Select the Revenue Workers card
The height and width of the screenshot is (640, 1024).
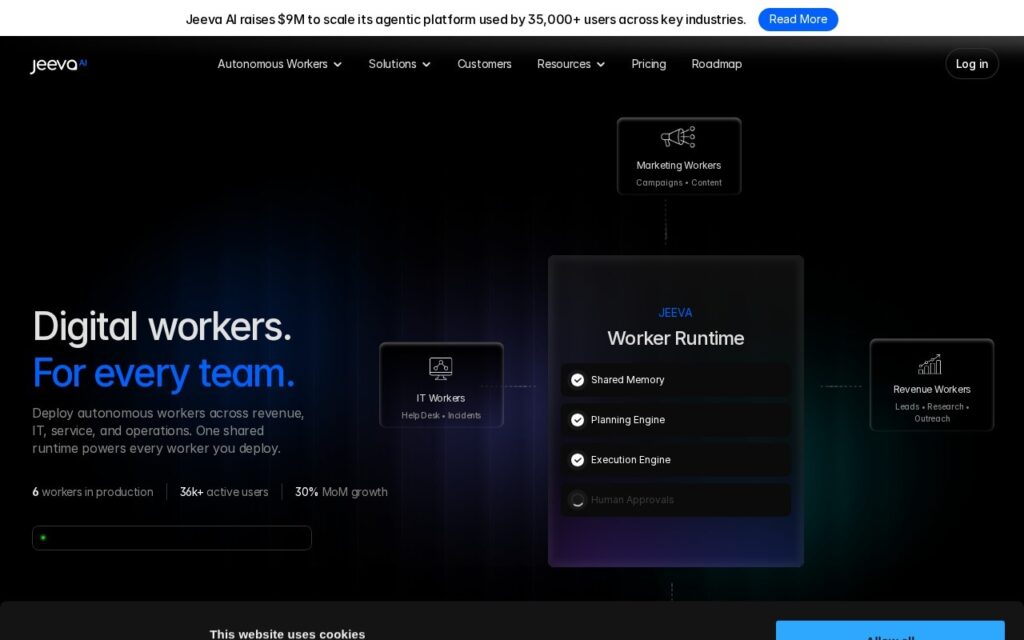[931, 385]
